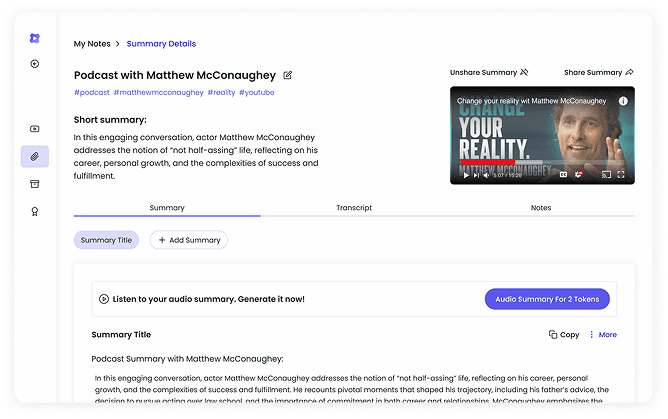The height and width of the screenshot is (419, 668).
Task: Click 'Podcast Summary with Matthew McConaughey:' text
Action: click(x=187, y=359)
